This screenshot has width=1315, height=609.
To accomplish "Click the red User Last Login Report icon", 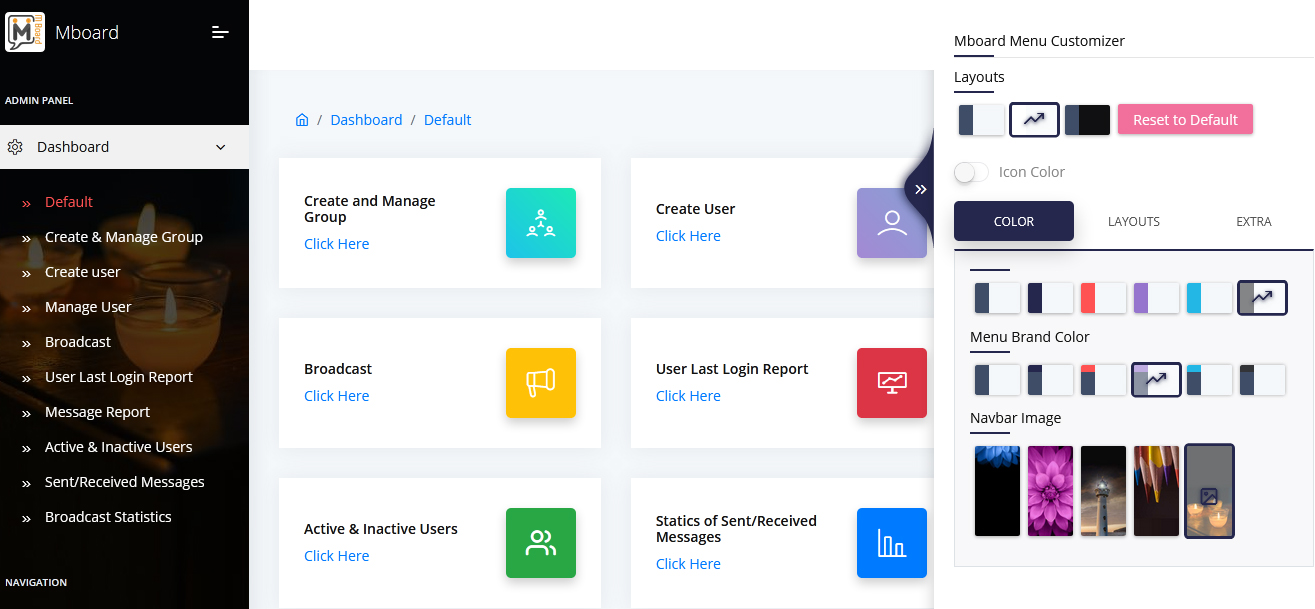I will coord(891,383).
